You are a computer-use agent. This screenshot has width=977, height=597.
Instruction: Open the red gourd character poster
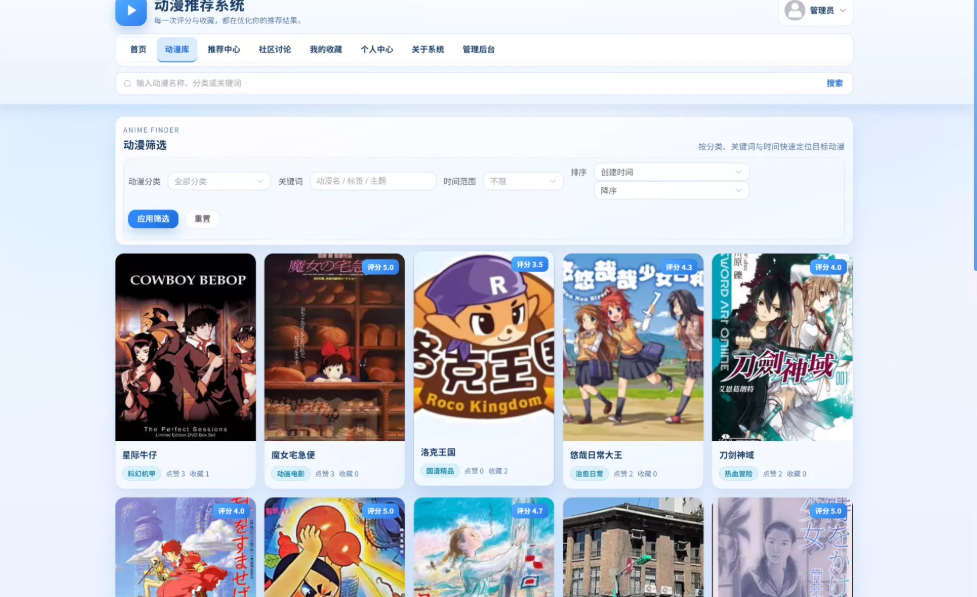click(x=335, y=547)
